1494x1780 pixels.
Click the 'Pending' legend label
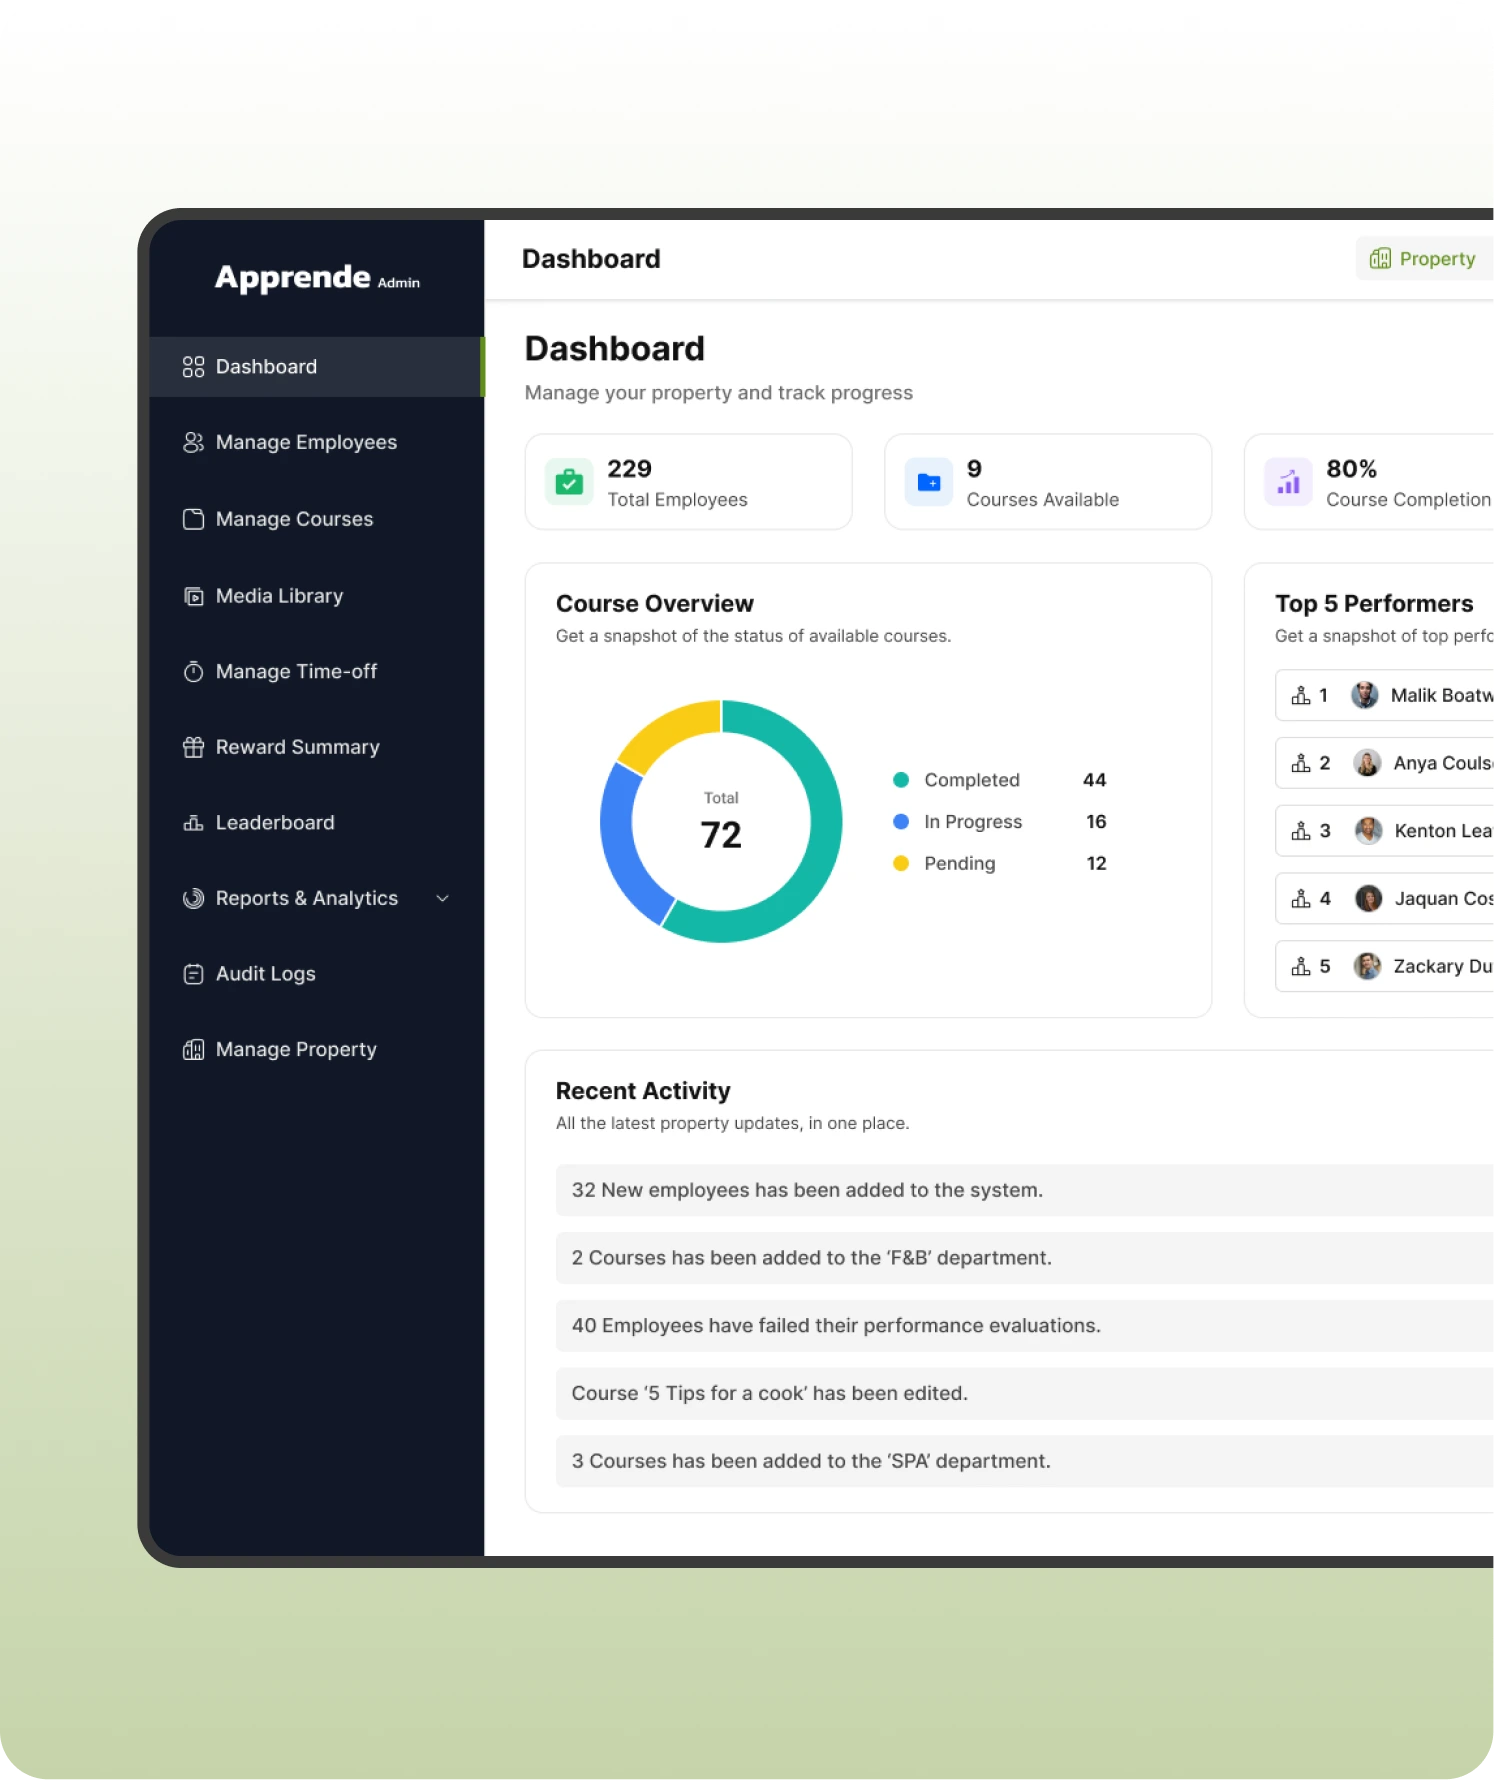click(x=960, y=863)
